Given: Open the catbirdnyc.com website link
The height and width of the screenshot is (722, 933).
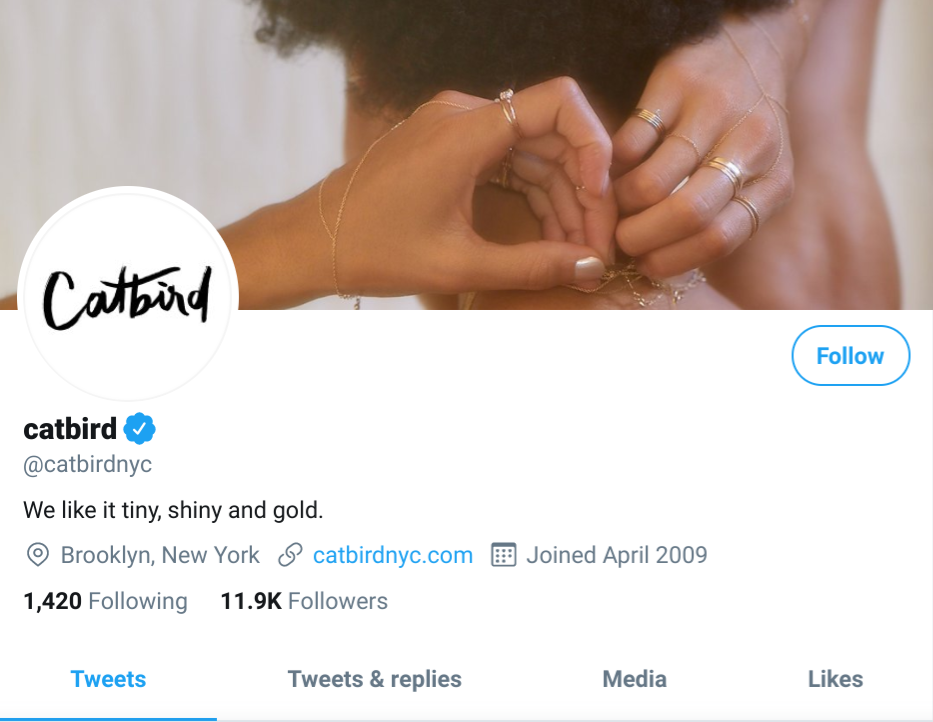Looking at the screenshot, I should pyautogui.click(x=393, y=555).
